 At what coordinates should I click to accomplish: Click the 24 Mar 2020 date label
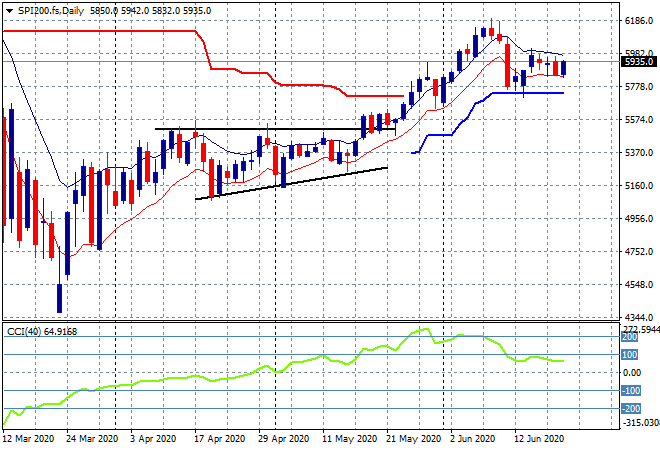tap(92, 439)
